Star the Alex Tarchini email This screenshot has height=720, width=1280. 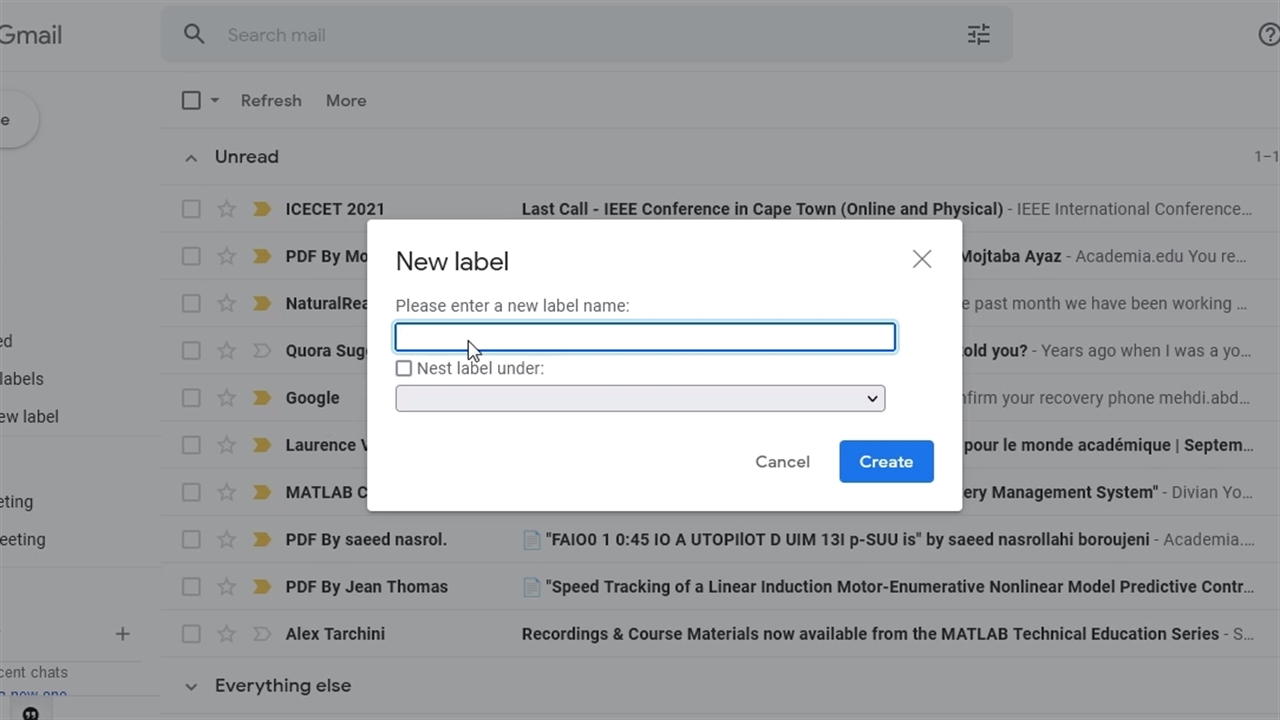click(x=227, y=634)
